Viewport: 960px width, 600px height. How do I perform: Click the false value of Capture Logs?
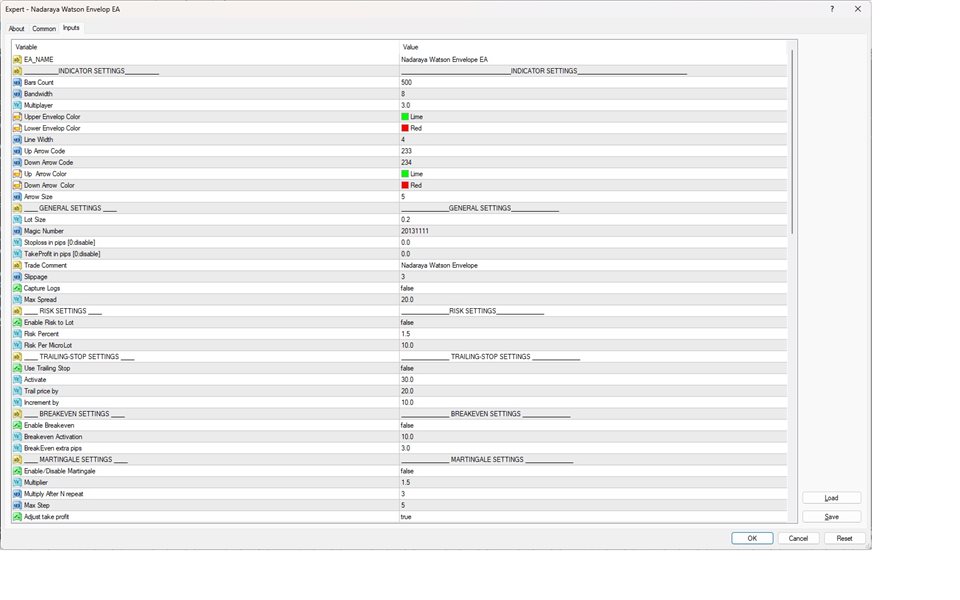click(x=407, y=288)
